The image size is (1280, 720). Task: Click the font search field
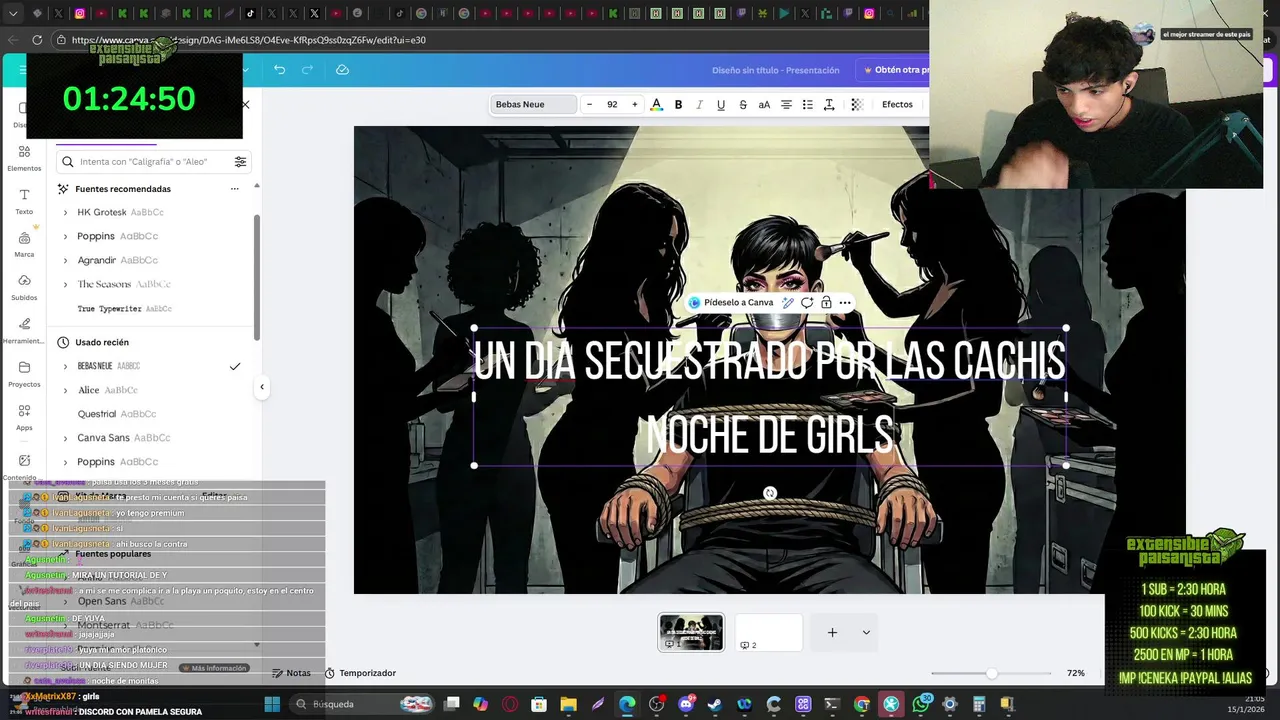coord(153,162)
